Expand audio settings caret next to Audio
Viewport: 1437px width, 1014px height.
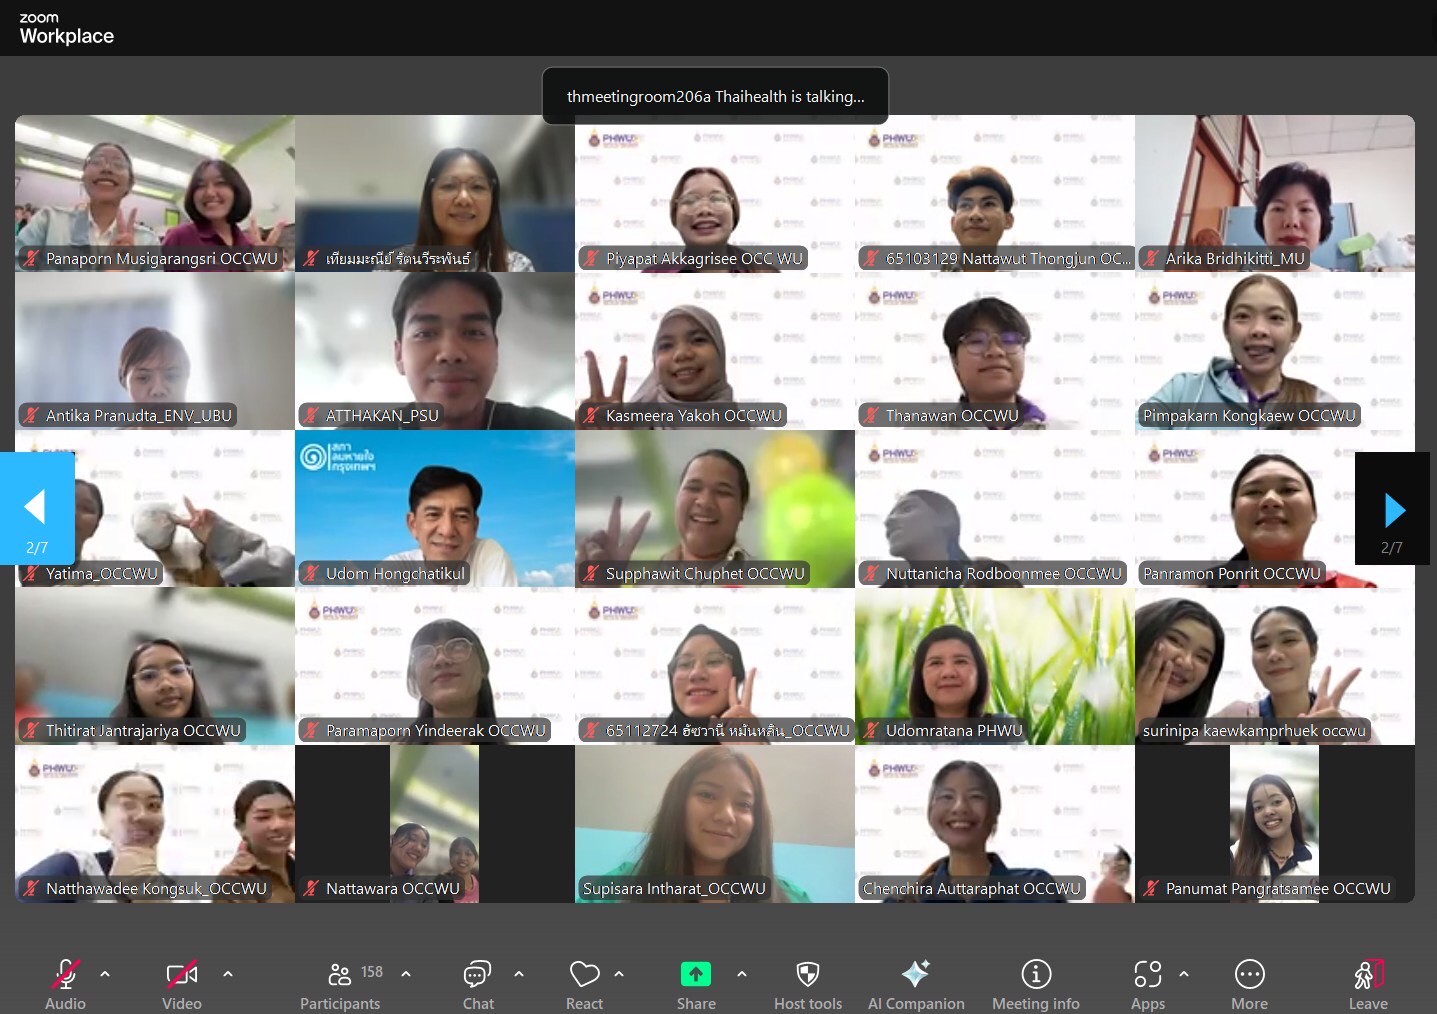pyautogui.click(x=105, y=973)
